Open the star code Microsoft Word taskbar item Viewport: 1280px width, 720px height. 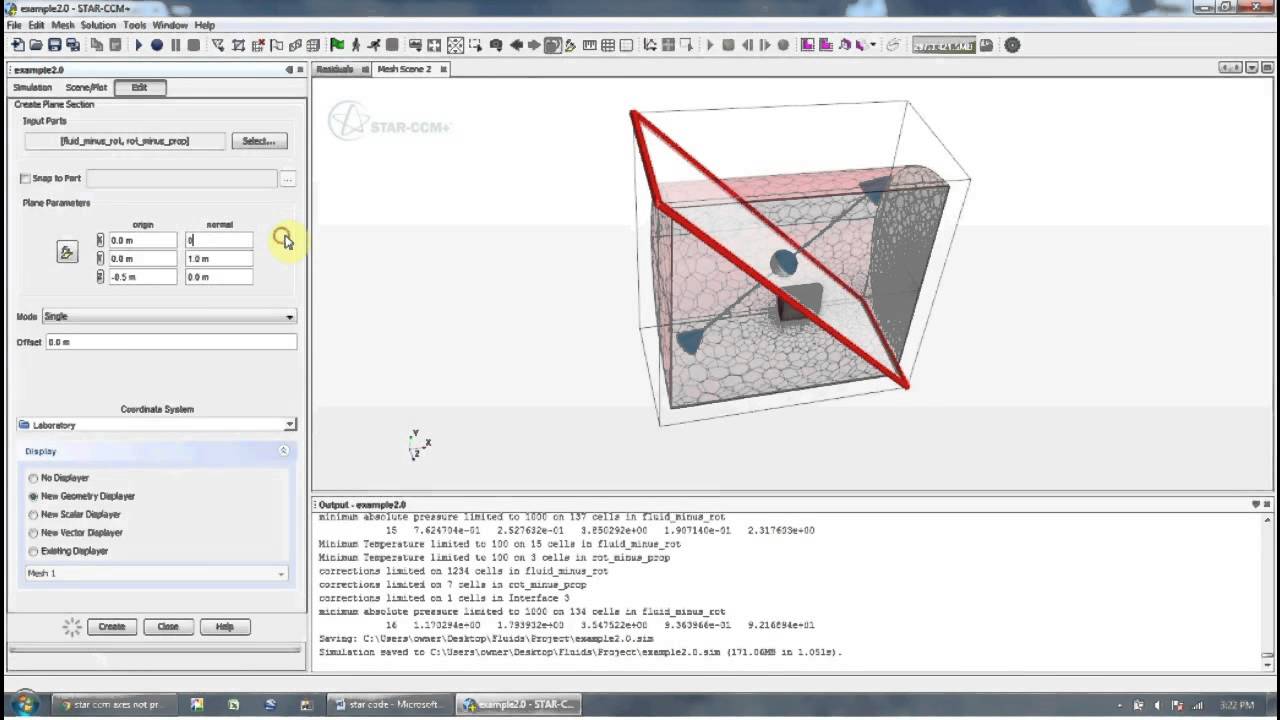tap(389, 704)
